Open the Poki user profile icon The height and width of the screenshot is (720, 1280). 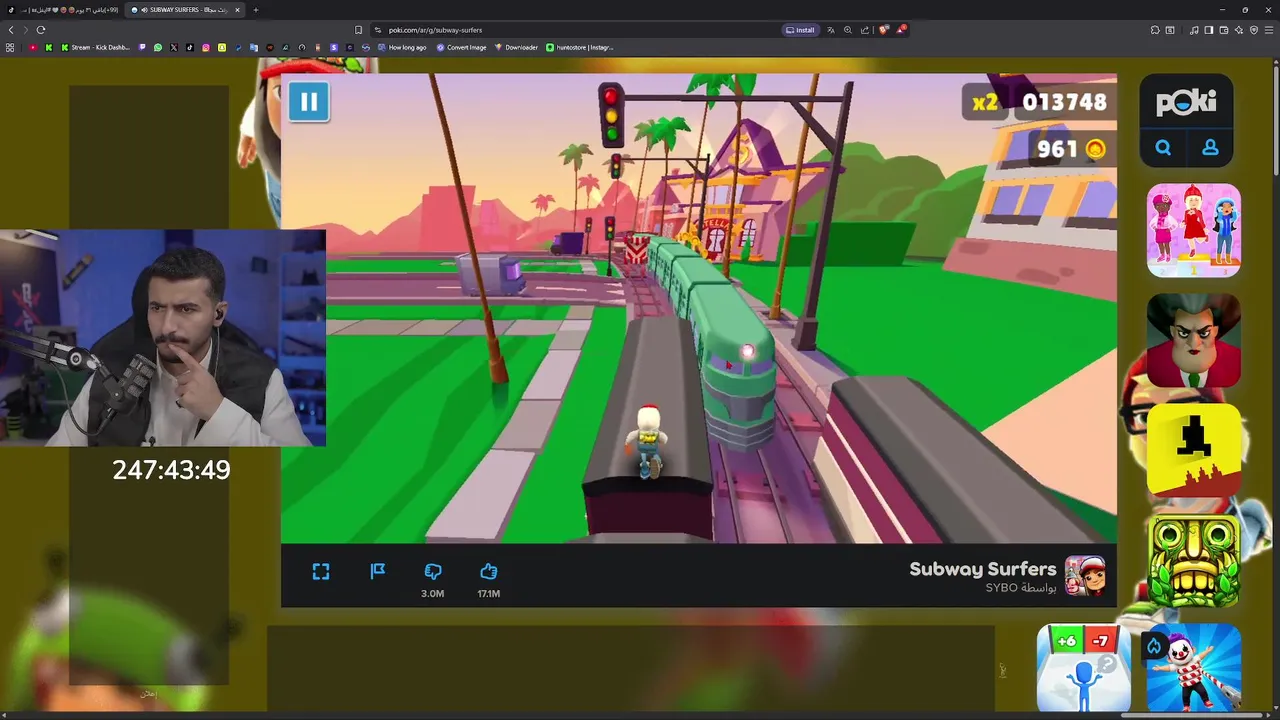1210,147
